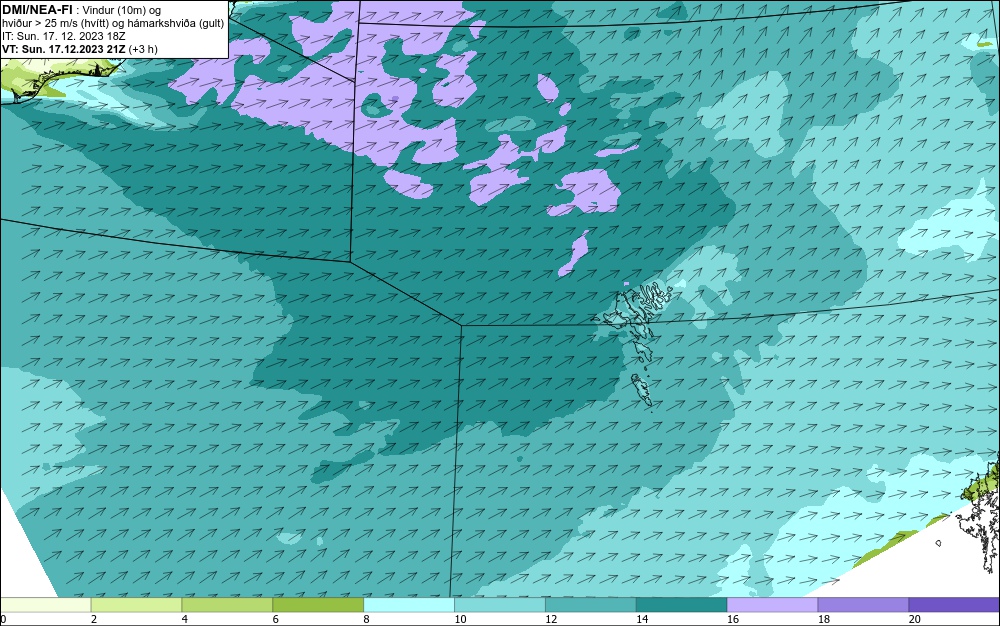
Task: Click the legend scale label '18'
Action: click(823, 619)
